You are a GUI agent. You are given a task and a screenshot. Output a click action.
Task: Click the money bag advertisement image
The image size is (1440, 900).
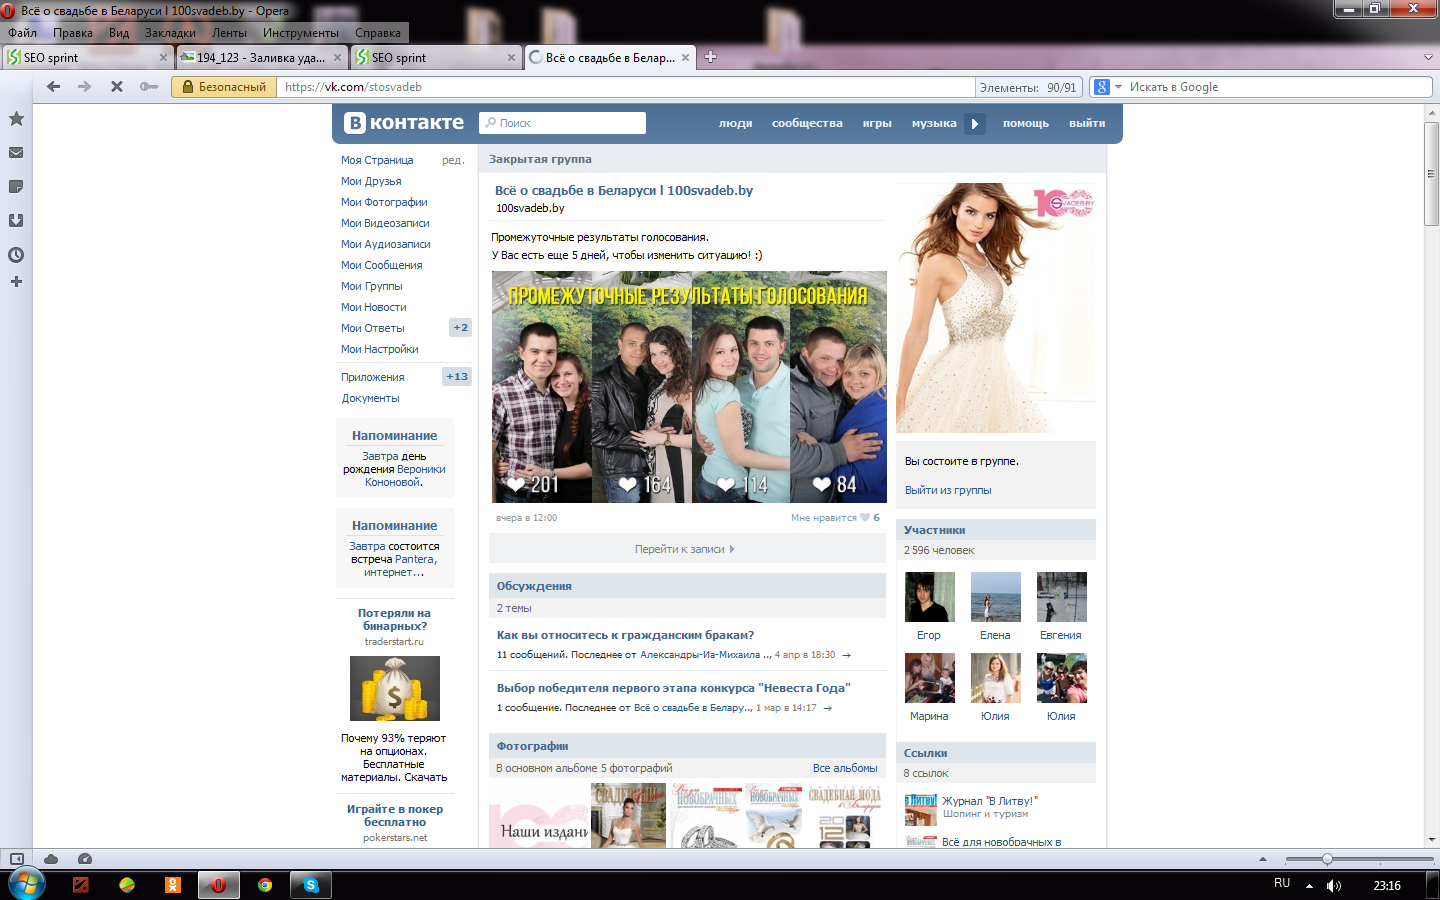pos(395,688)
